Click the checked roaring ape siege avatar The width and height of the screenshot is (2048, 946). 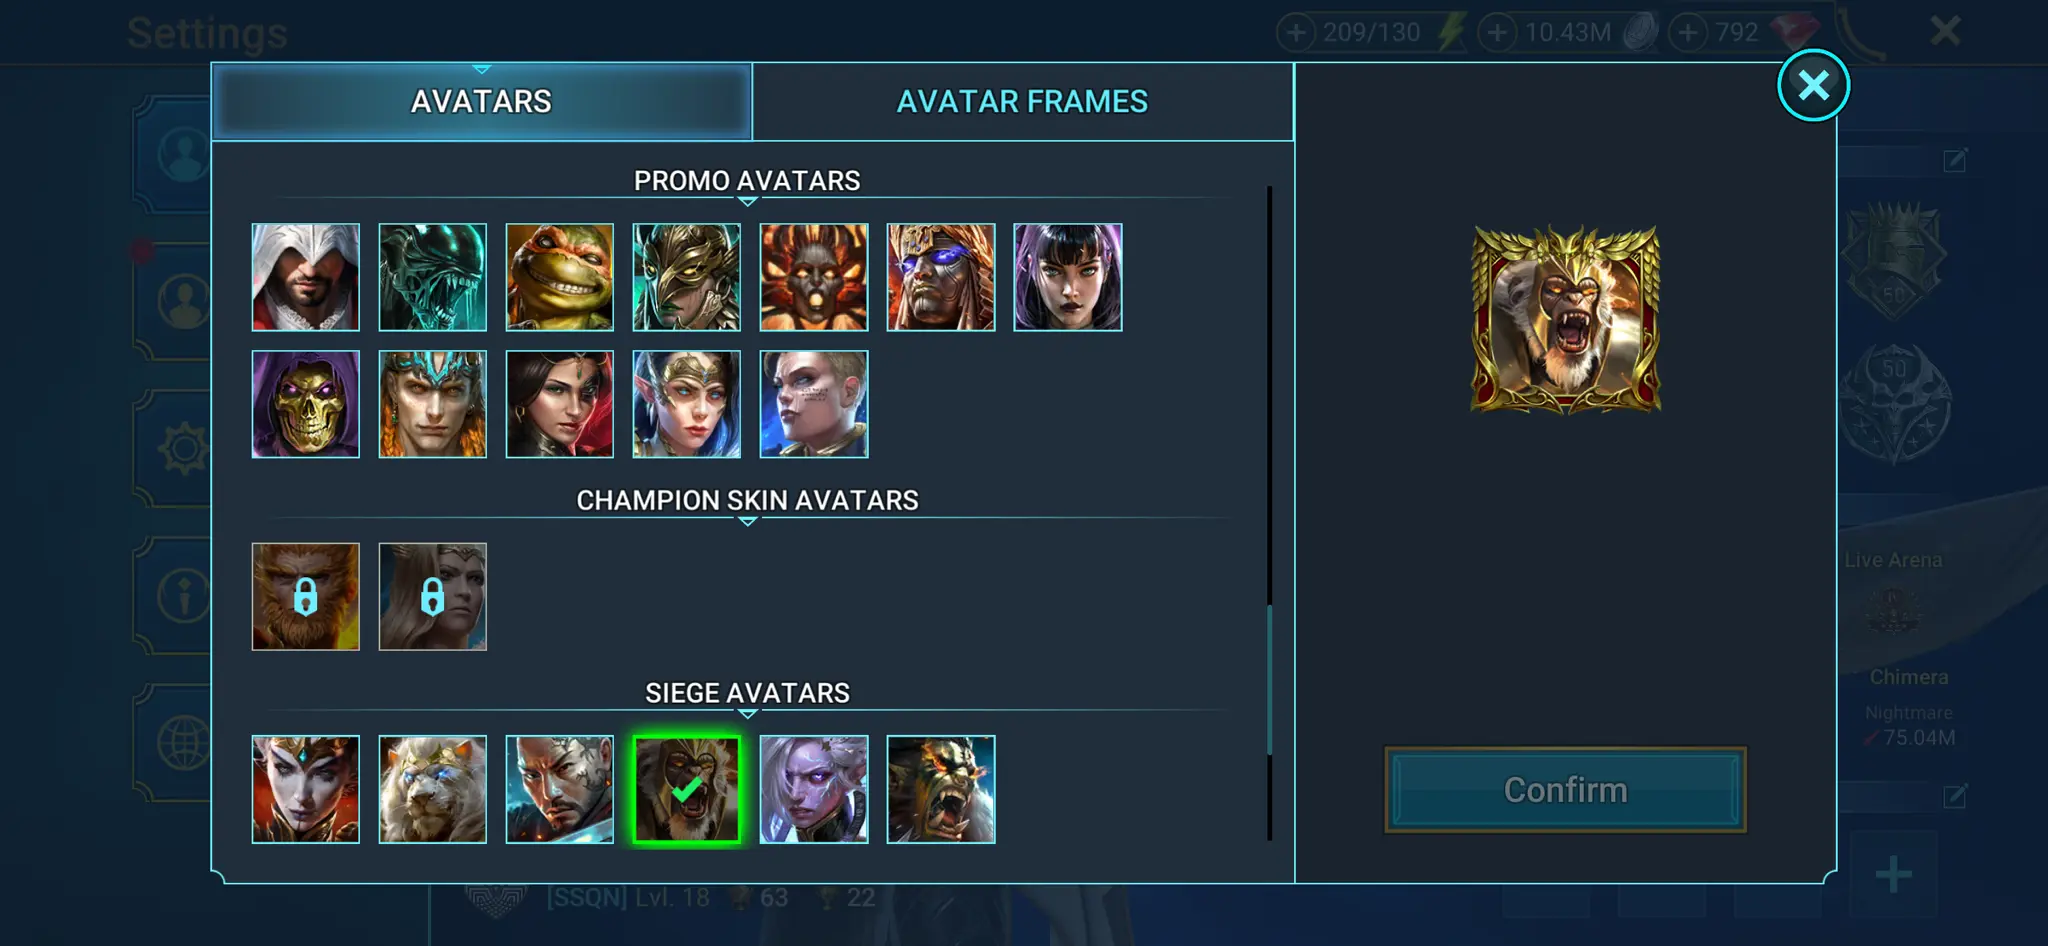(686, 789)
